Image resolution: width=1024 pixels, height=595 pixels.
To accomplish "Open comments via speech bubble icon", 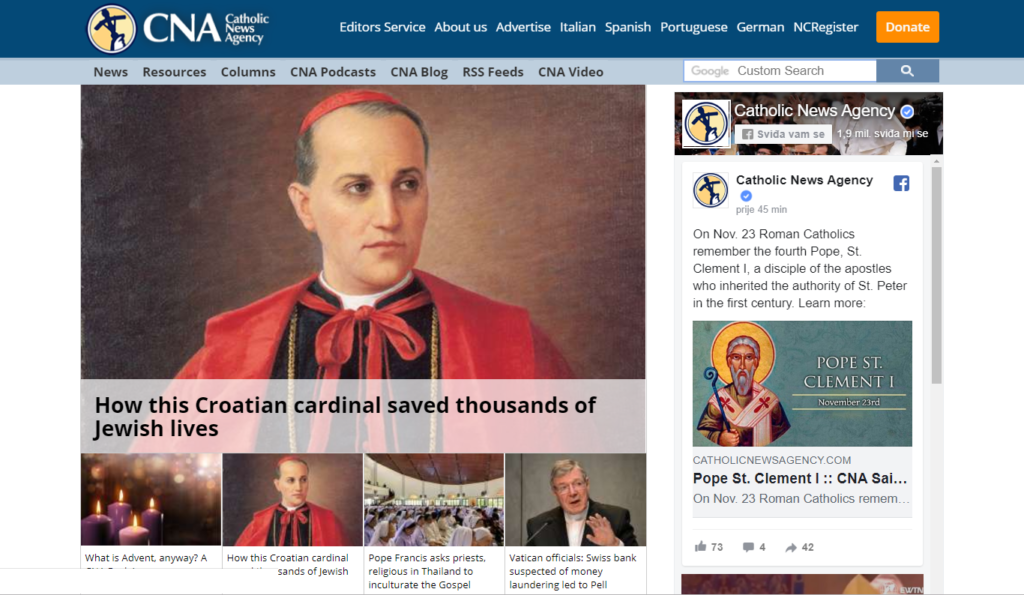I will click(748, 547).
